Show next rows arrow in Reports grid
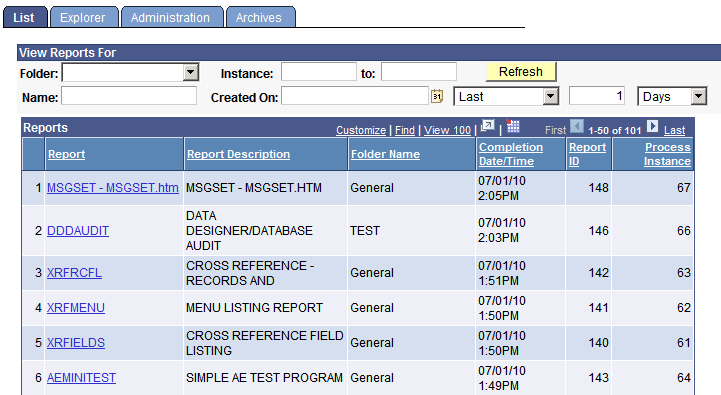Image resolution: width=721 pixels, height=395 pixels. click(652, 126)
